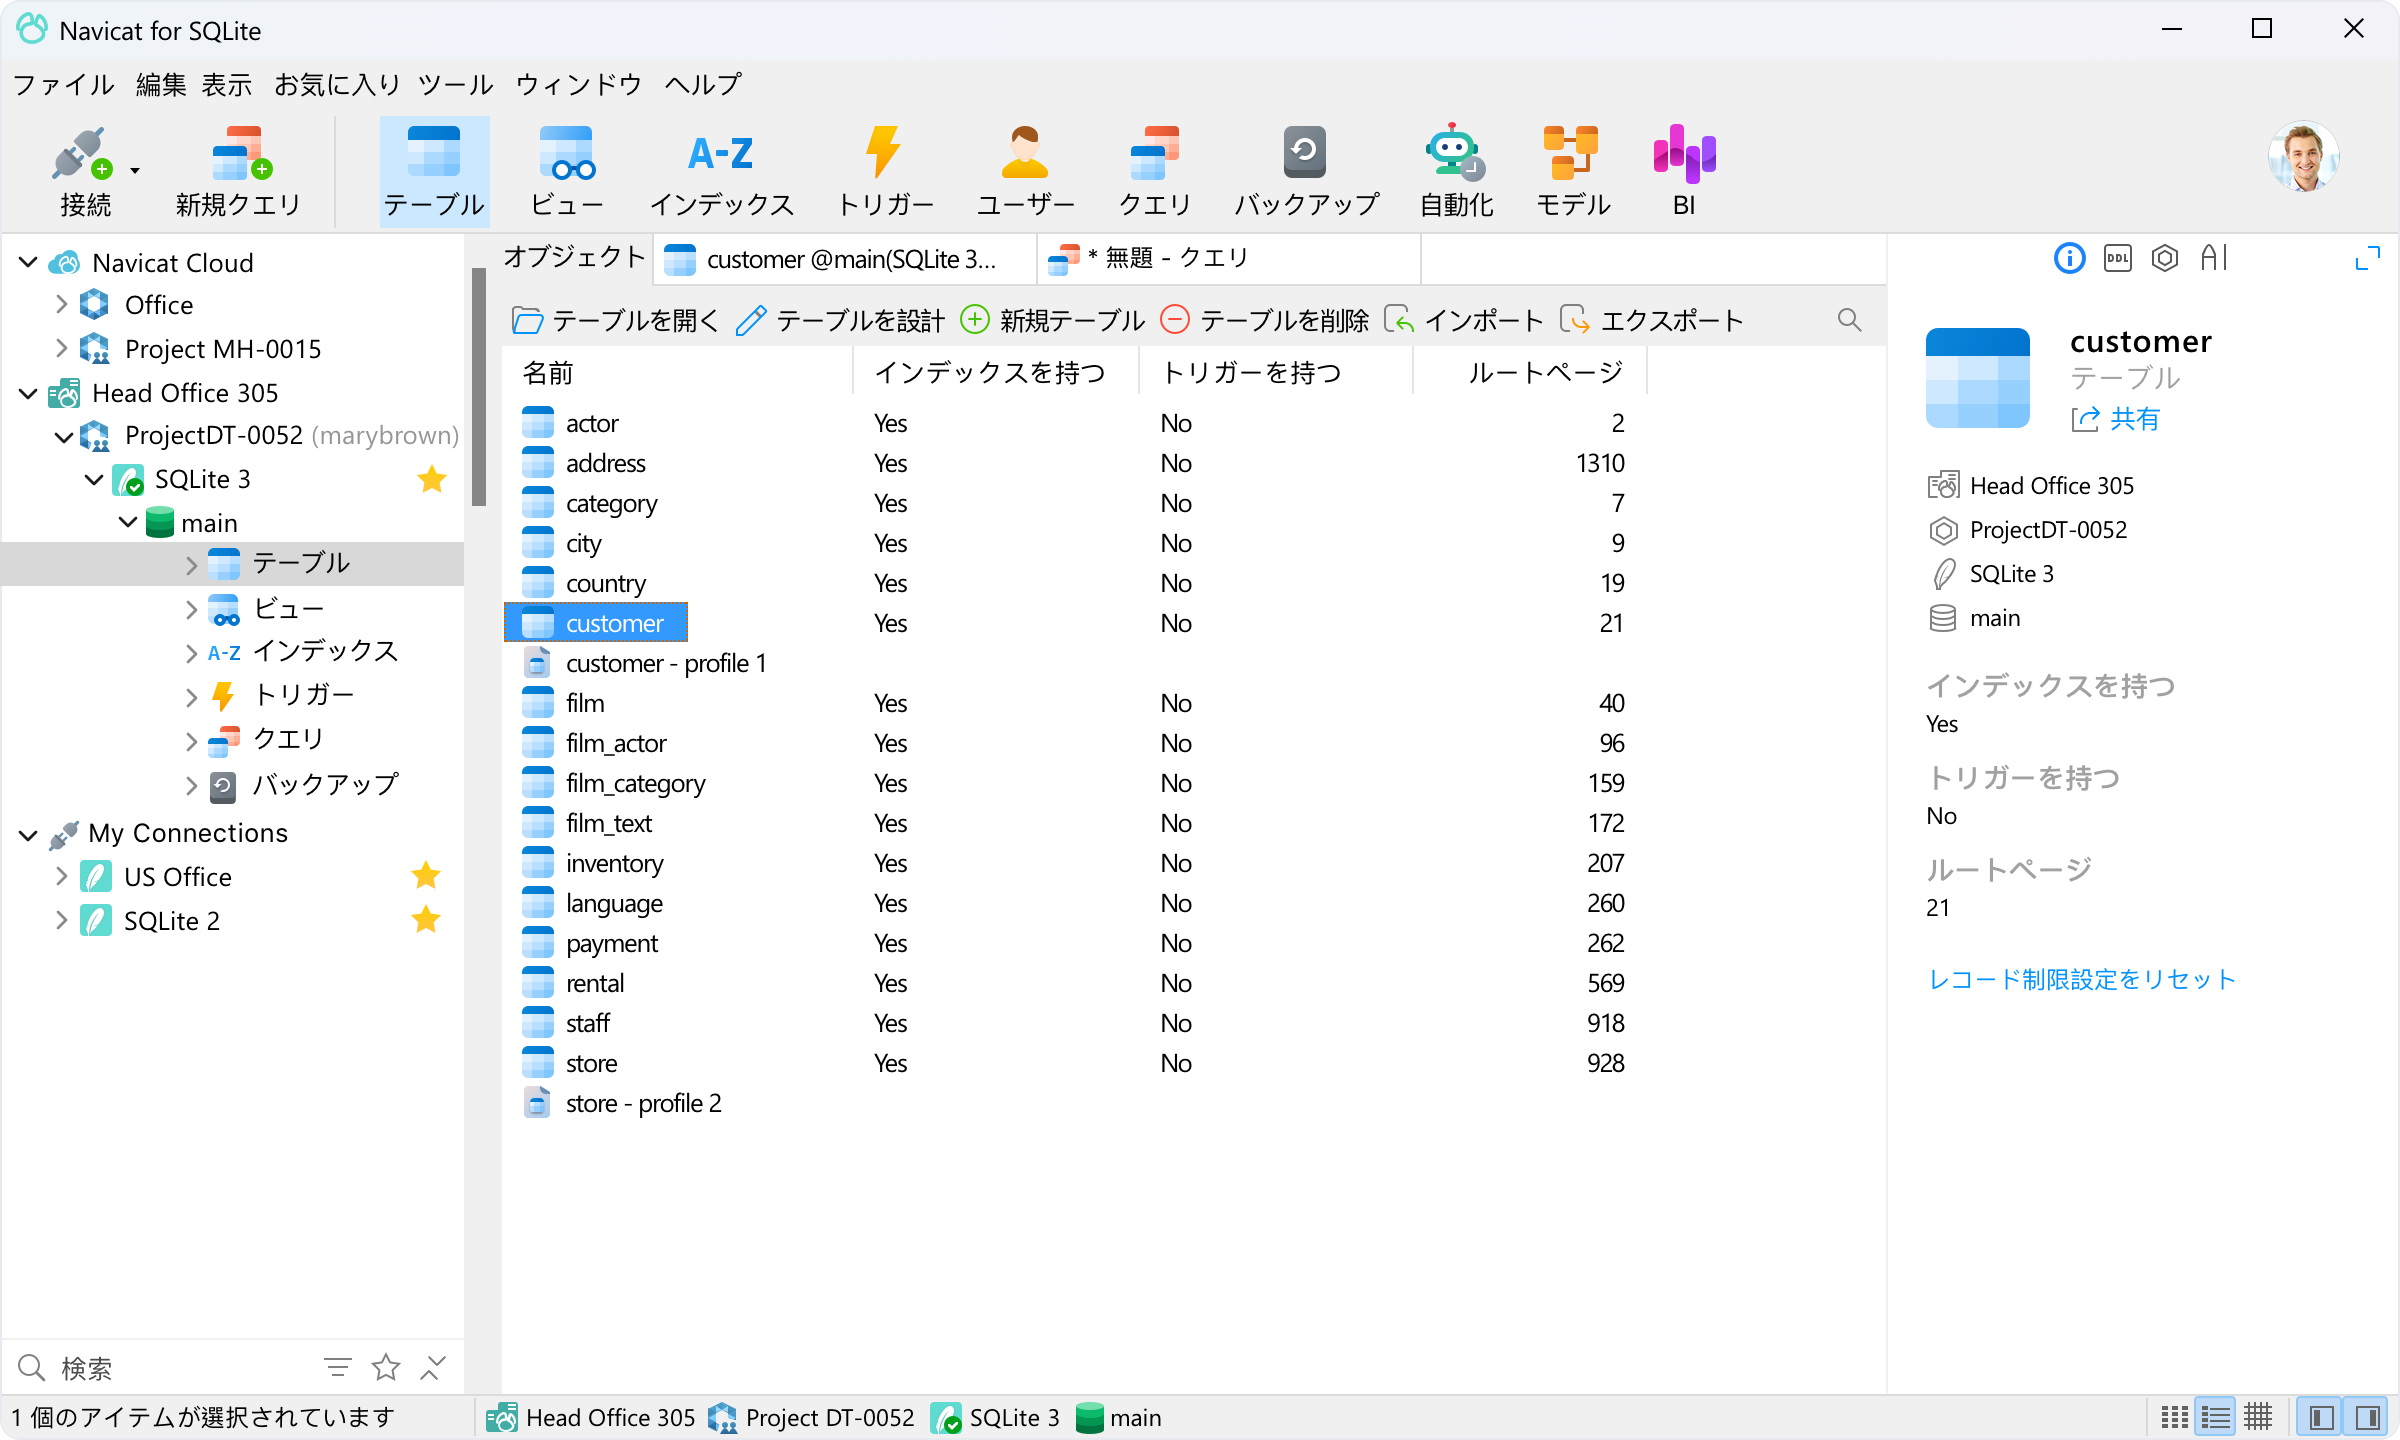2400x1440 pixels.
Task: Expand the right information pane
Action: [2367, 259]
